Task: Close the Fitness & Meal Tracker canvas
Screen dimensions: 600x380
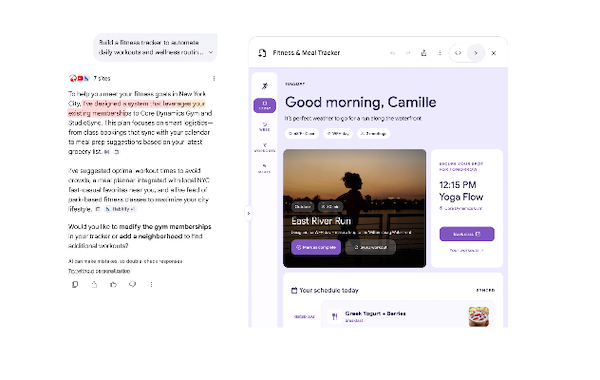Action: [x=494, y=53]
